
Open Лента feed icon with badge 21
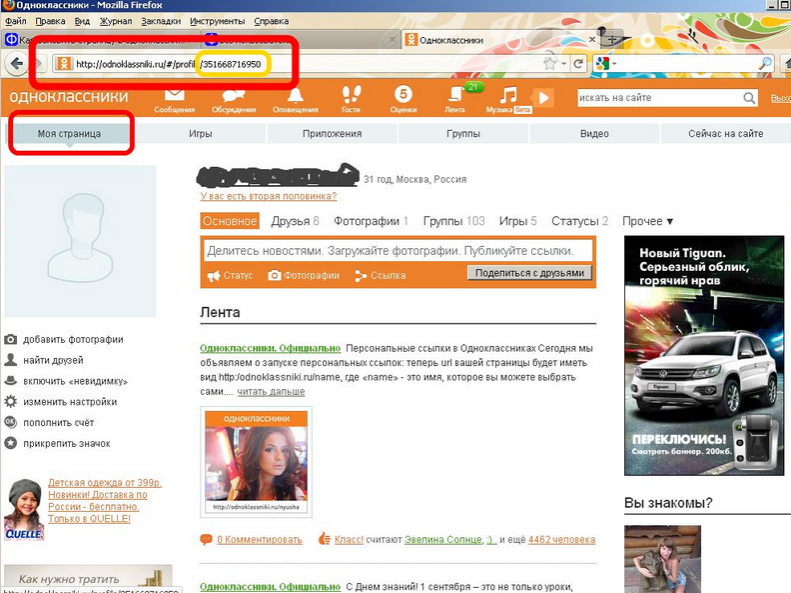pyautogui.click(x=456, y=94)
